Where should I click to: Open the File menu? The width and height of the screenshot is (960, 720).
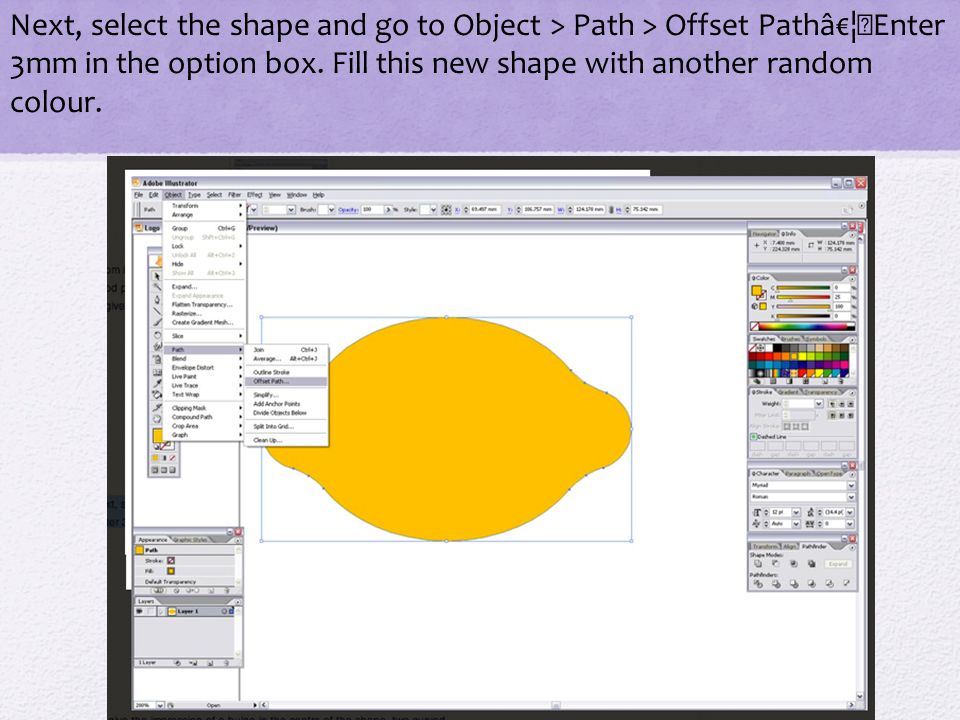(139, 195)
